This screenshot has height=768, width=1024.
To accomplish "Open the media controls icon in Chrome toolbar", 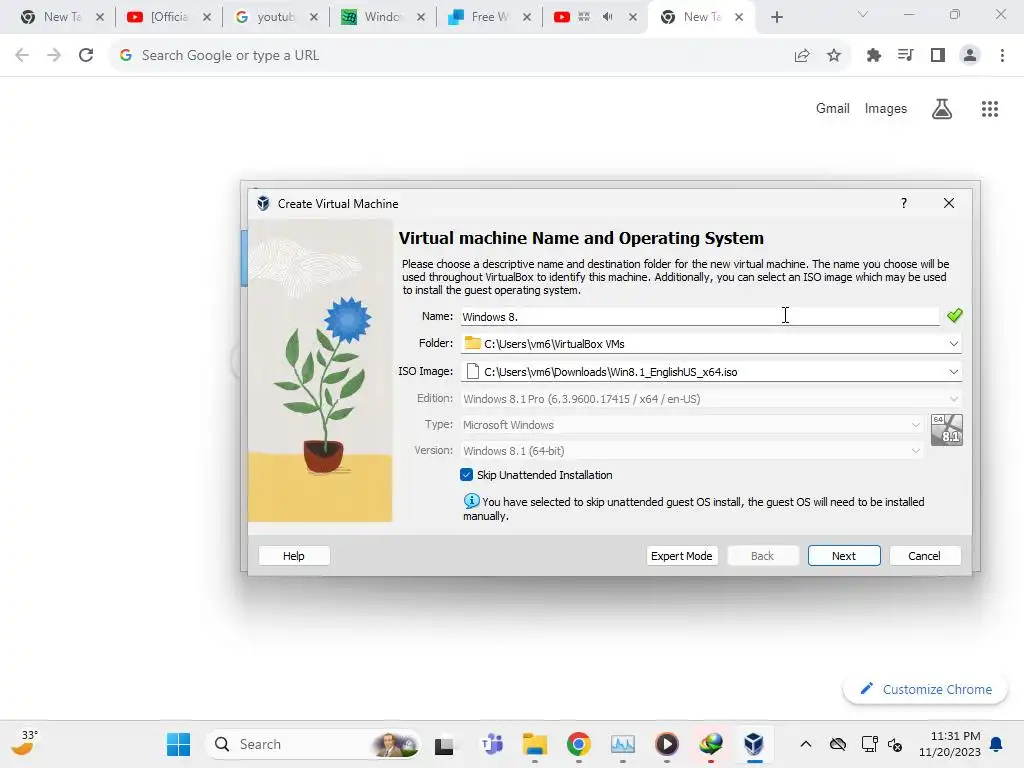I will [905, 56].
